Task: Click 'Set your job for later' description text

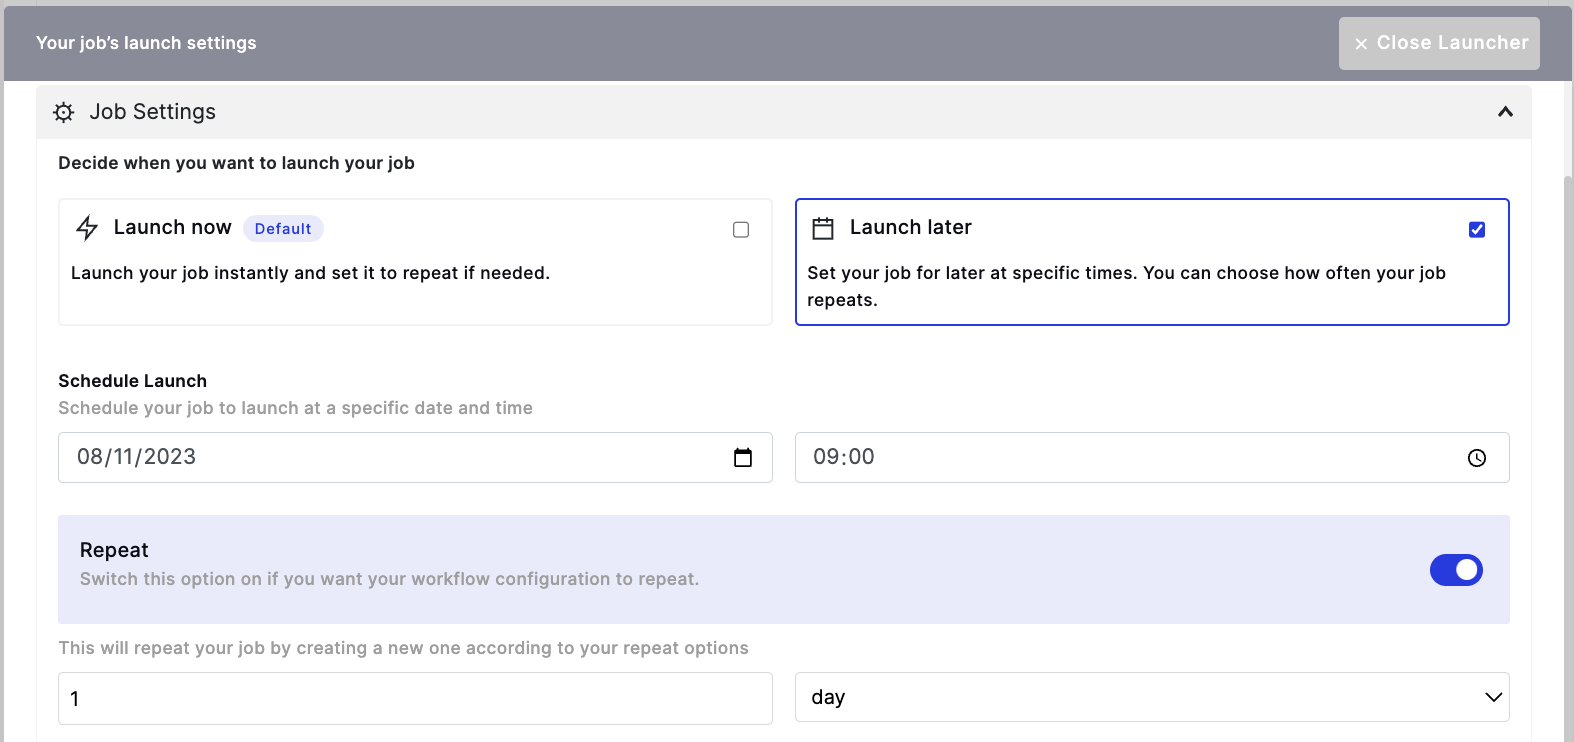Action: [x=1126, y=286]
